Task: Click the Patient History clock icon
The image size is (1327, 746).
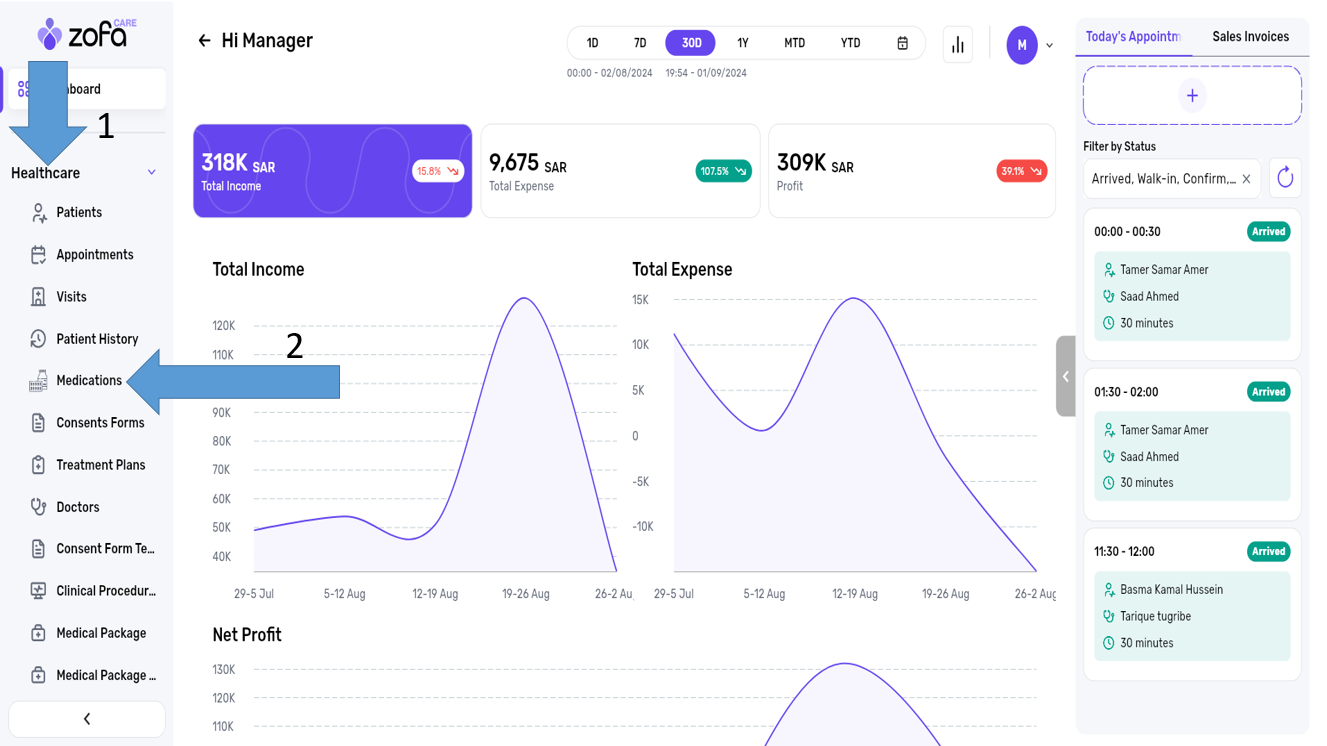Action: click(38, 339)
